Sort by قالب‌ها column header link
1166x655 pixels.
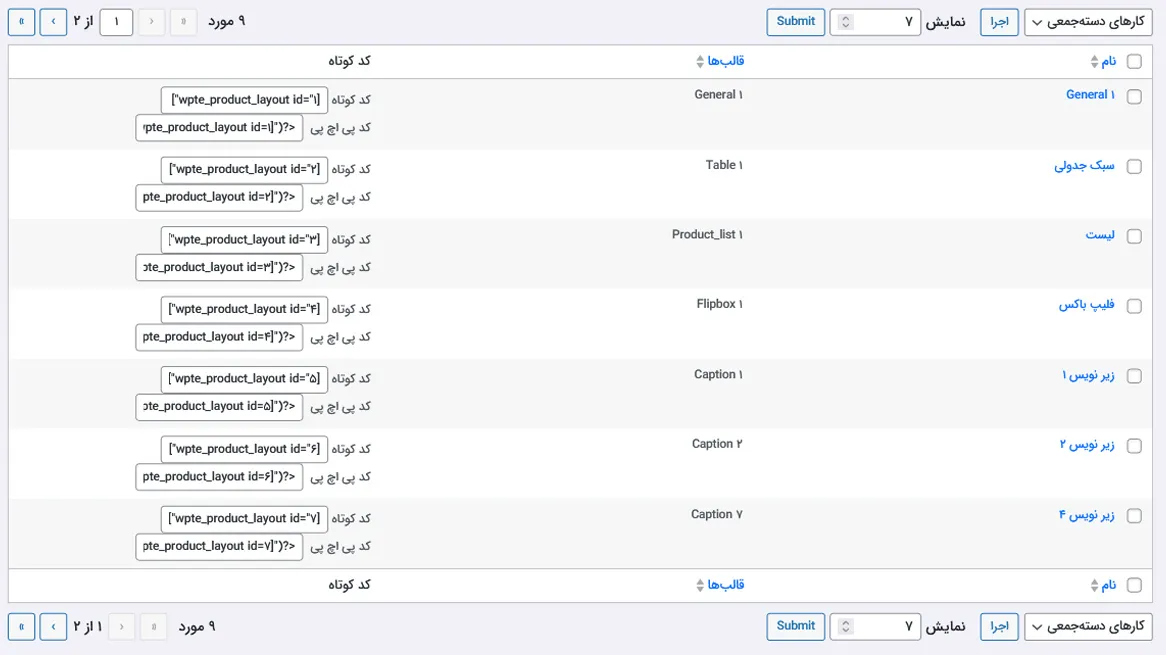(726, 61)
